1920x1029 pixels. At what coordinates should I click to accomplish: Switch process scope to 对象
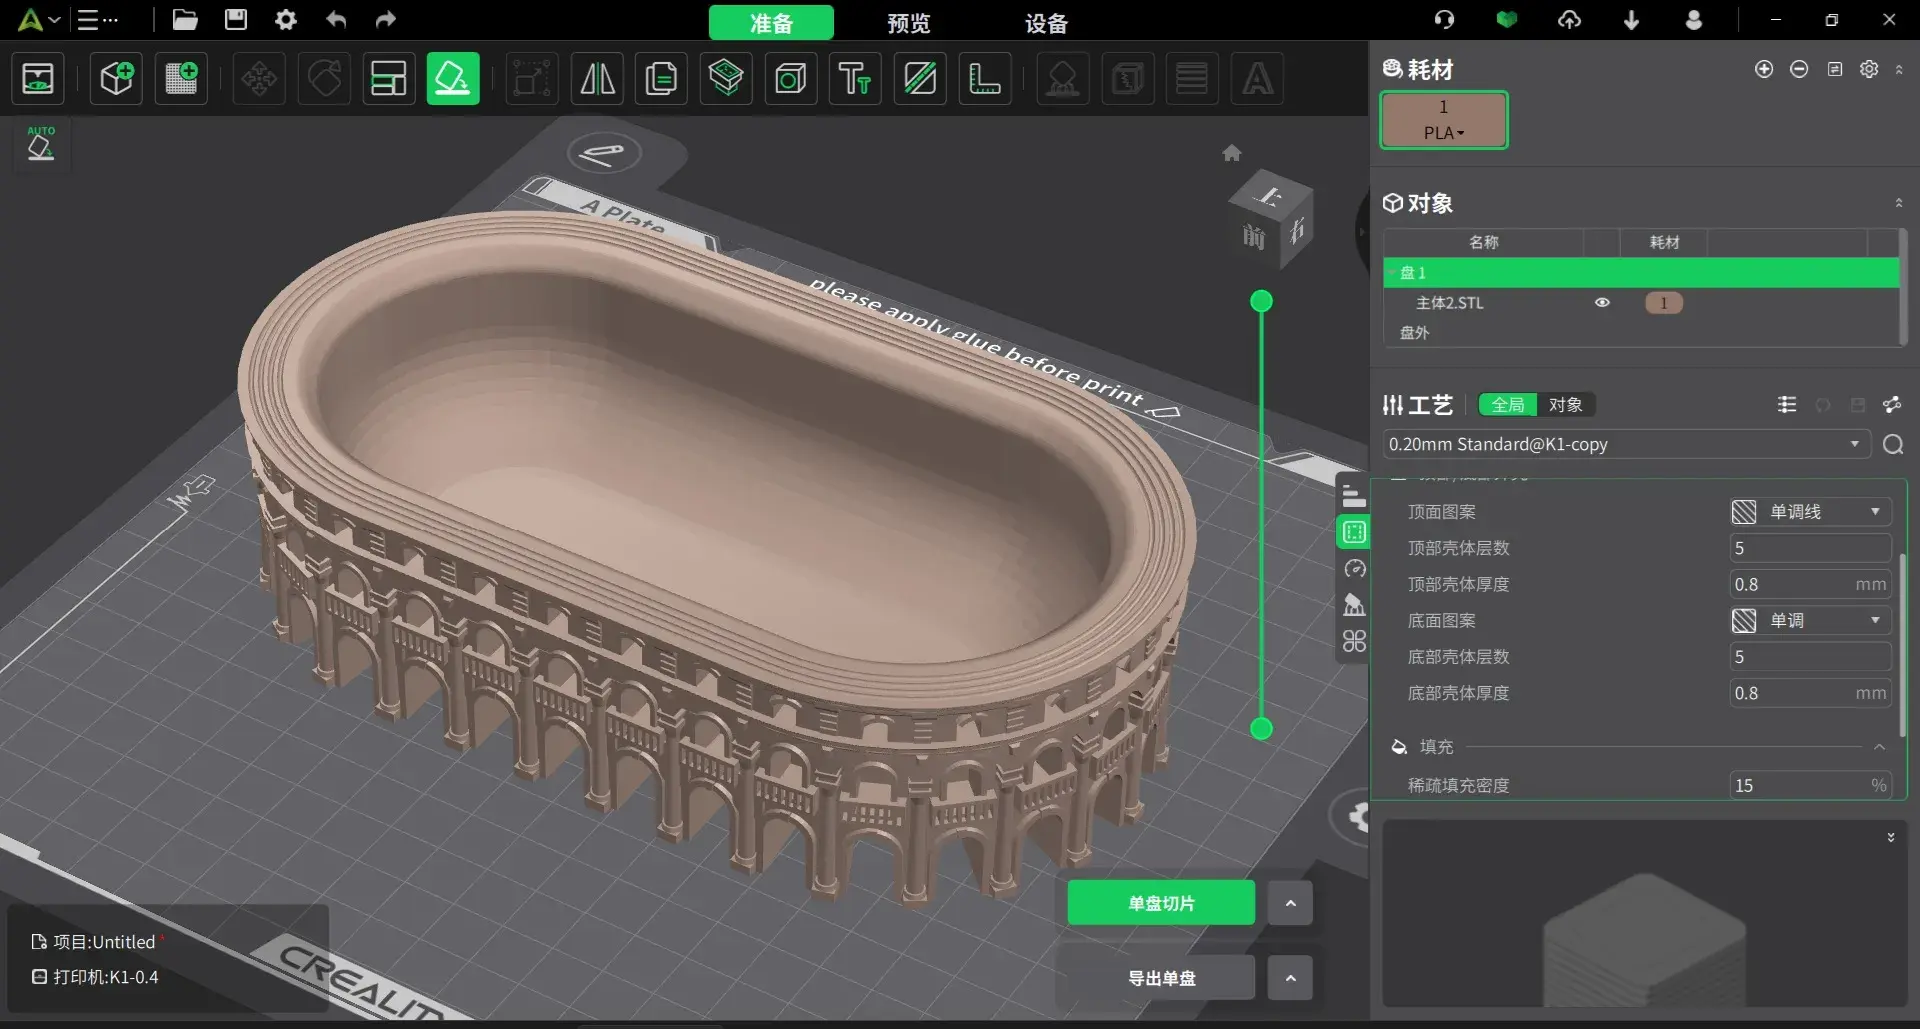click(x=1565, y=405)
